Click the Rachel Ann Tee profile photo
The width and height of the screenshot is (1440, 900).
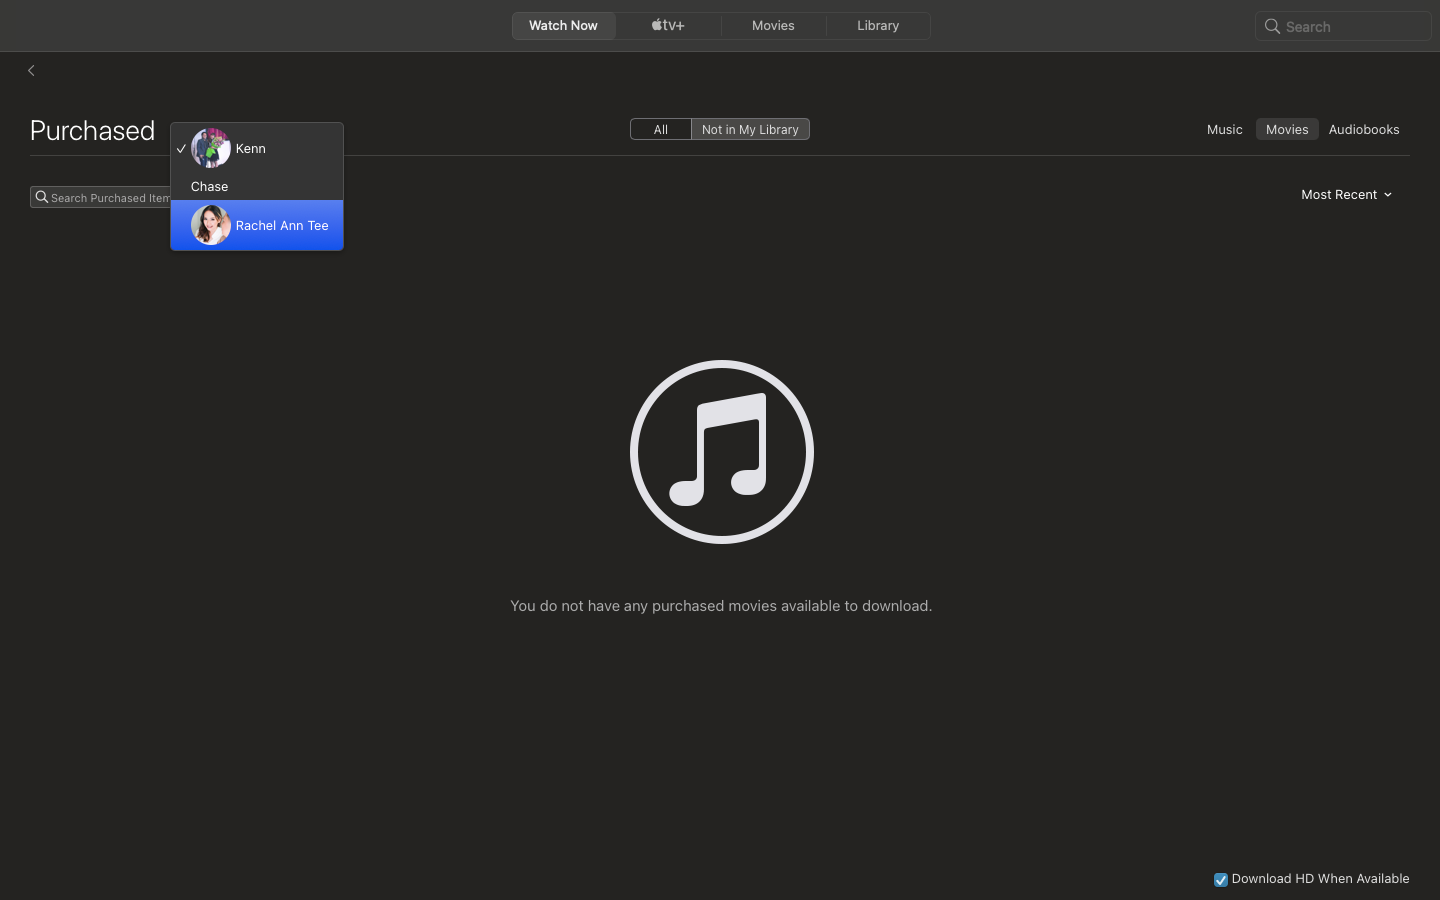210,225
